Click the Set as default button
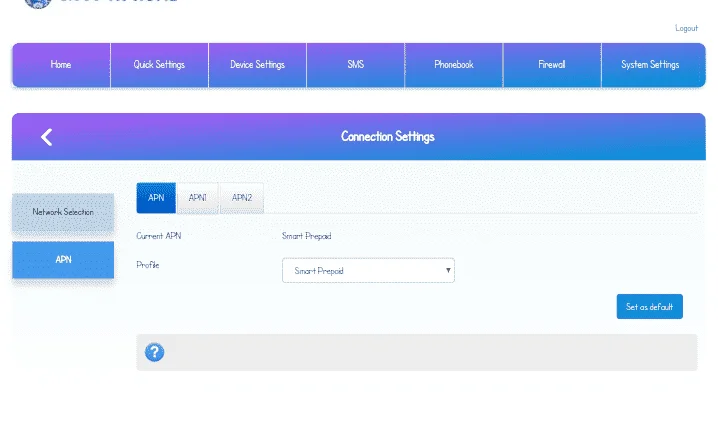 click(649, 307)
